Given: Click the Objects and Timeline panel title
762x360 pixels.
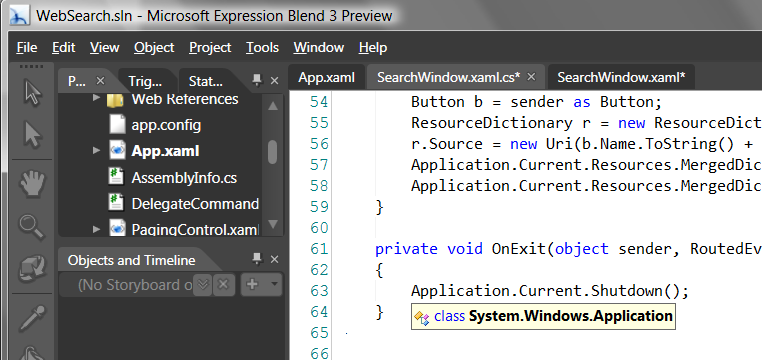Looking at the screenshot, I should (x=131, y=260).
